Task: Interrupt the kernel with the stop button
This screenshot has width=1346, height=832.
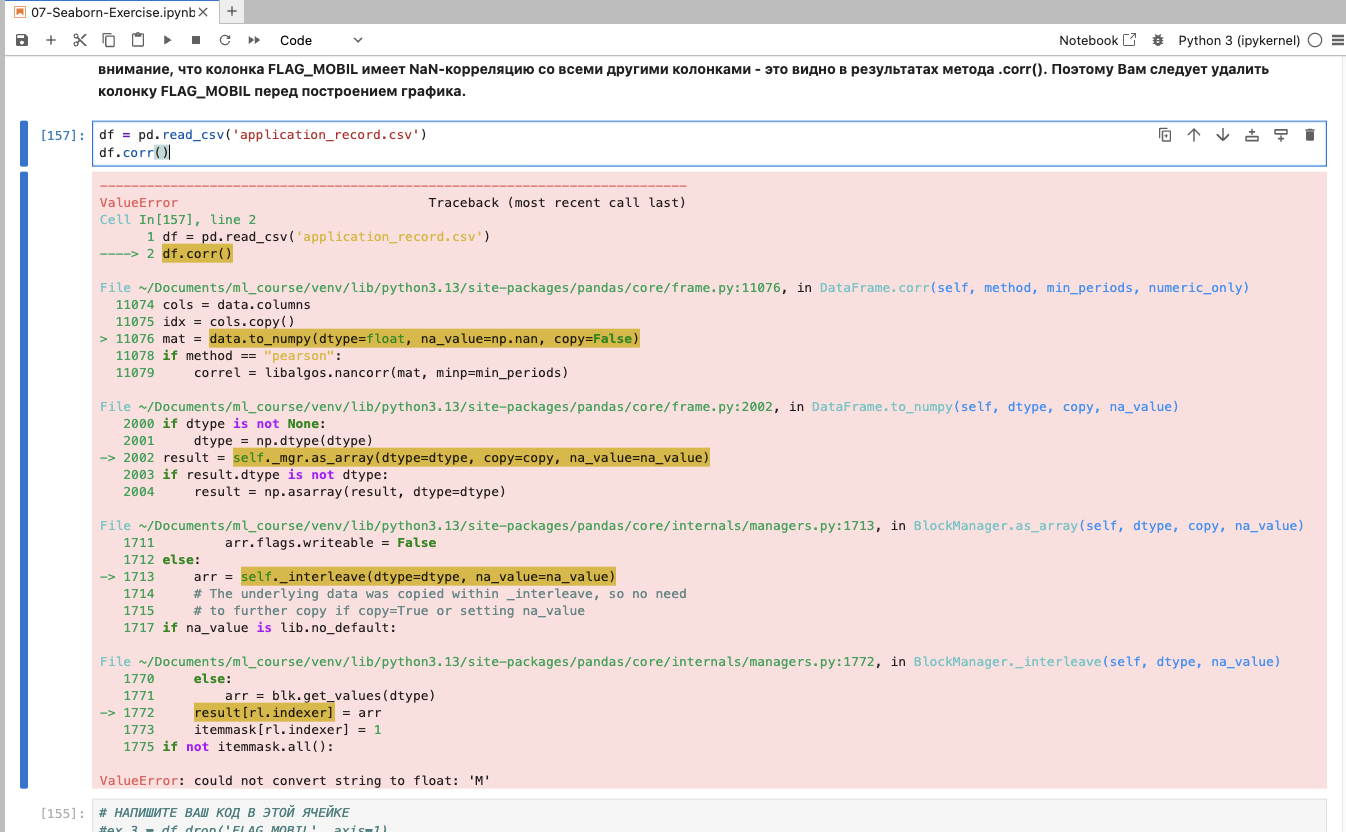Action: coord(196,40)
